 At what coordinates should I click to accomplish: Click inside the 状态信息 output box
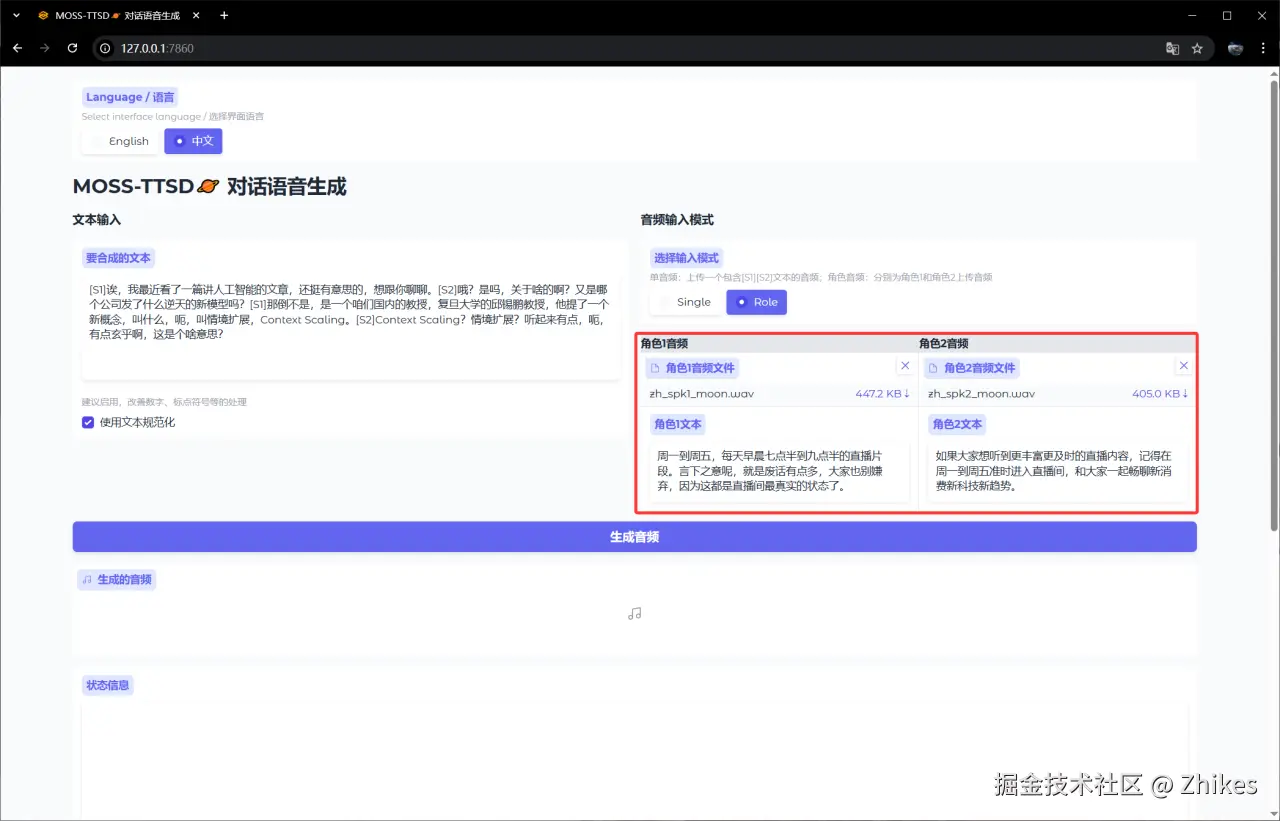click(x=634, y=760)
